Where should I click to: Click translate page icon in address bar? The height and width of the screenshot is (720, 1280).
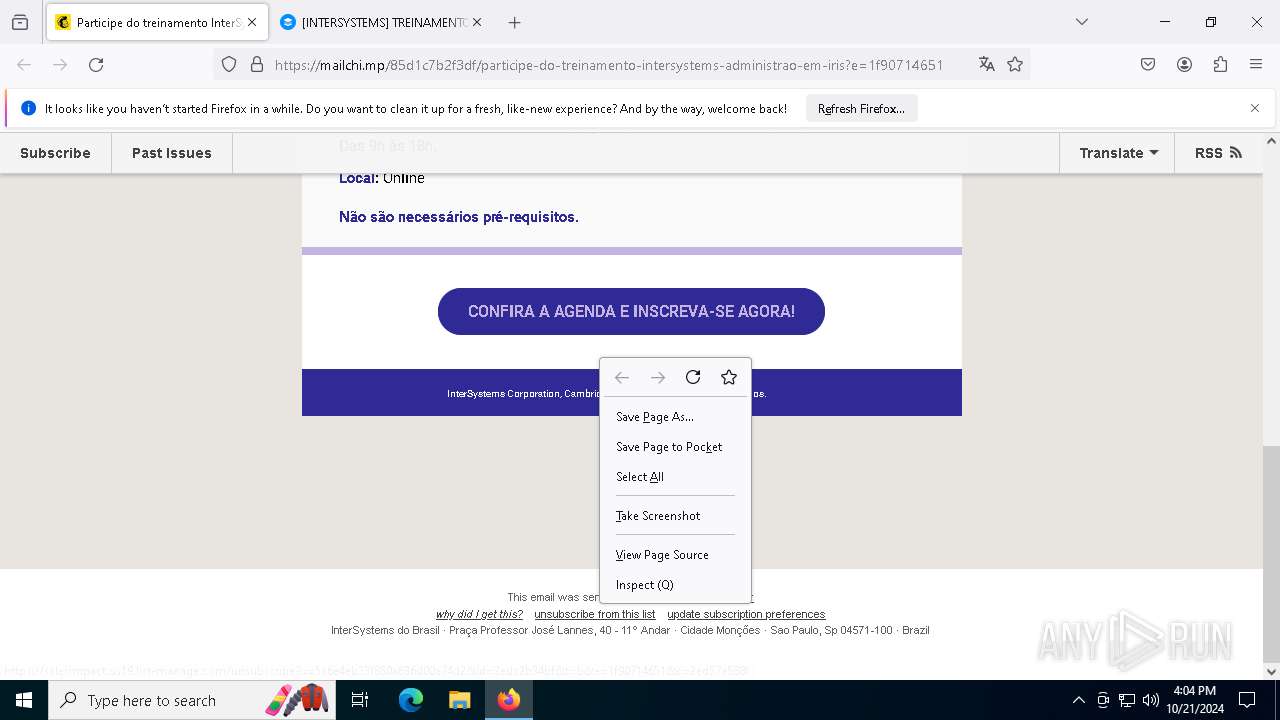click(987, 64)
